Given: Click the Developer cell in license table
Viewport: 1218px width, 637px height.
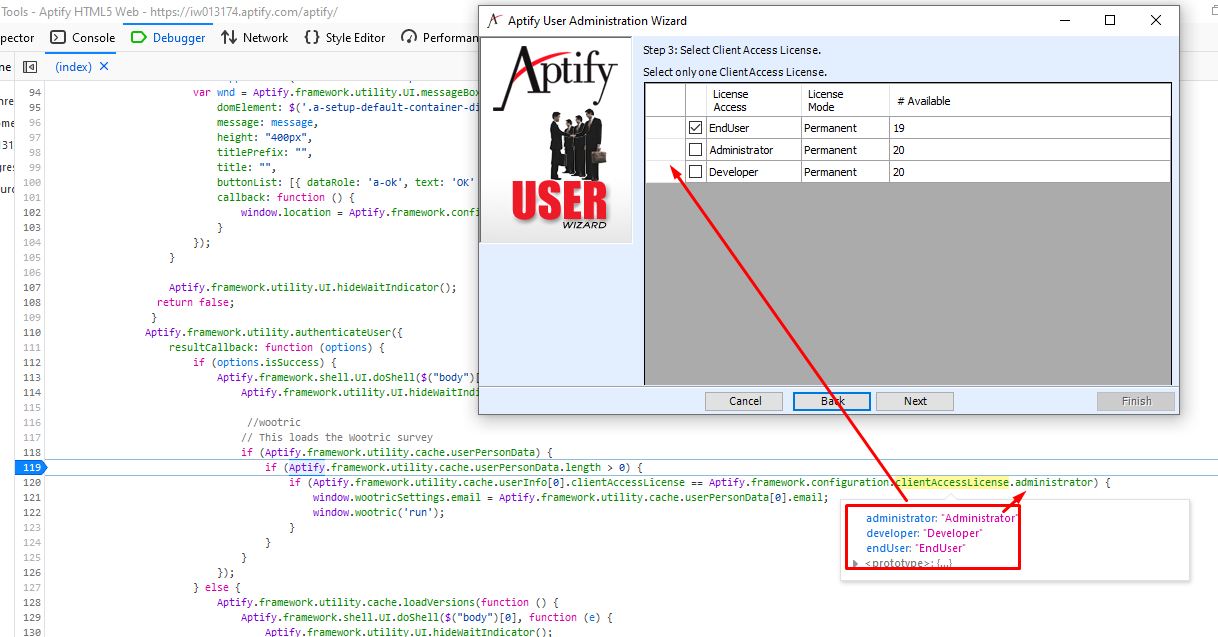Looking at the screenshot, I should (754, 172).
